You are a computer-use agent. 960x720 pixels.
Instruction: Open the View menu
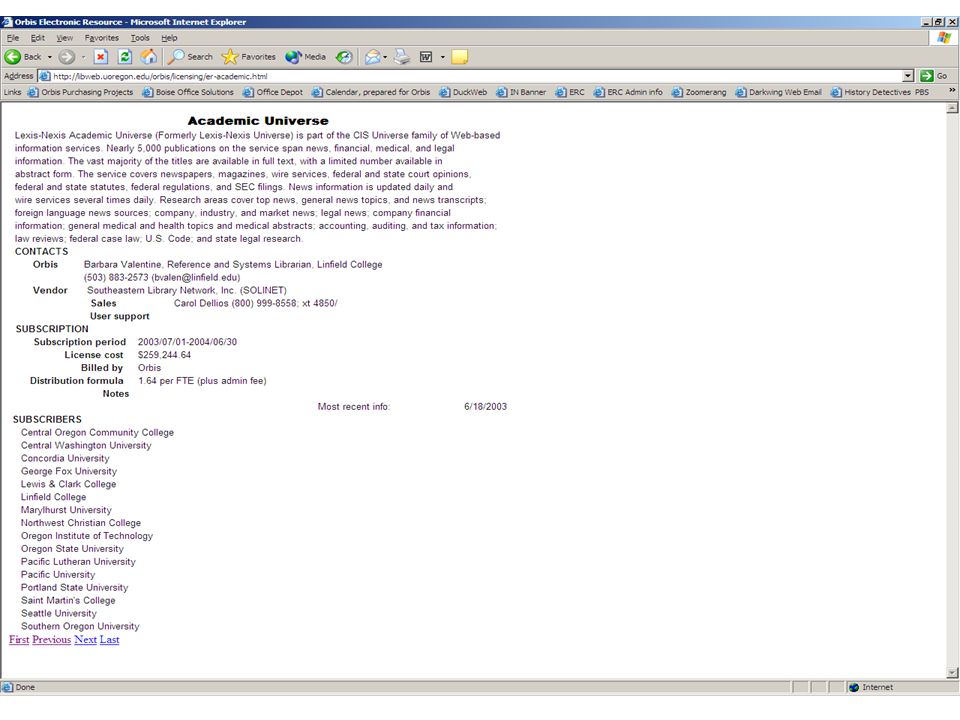point(65,38)
